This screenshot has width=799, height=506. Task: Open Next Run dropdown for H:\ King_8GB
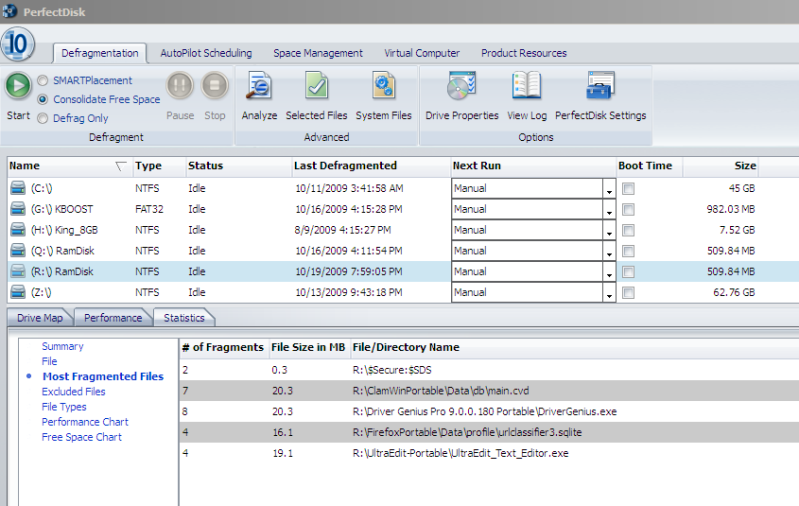point(609,231)
